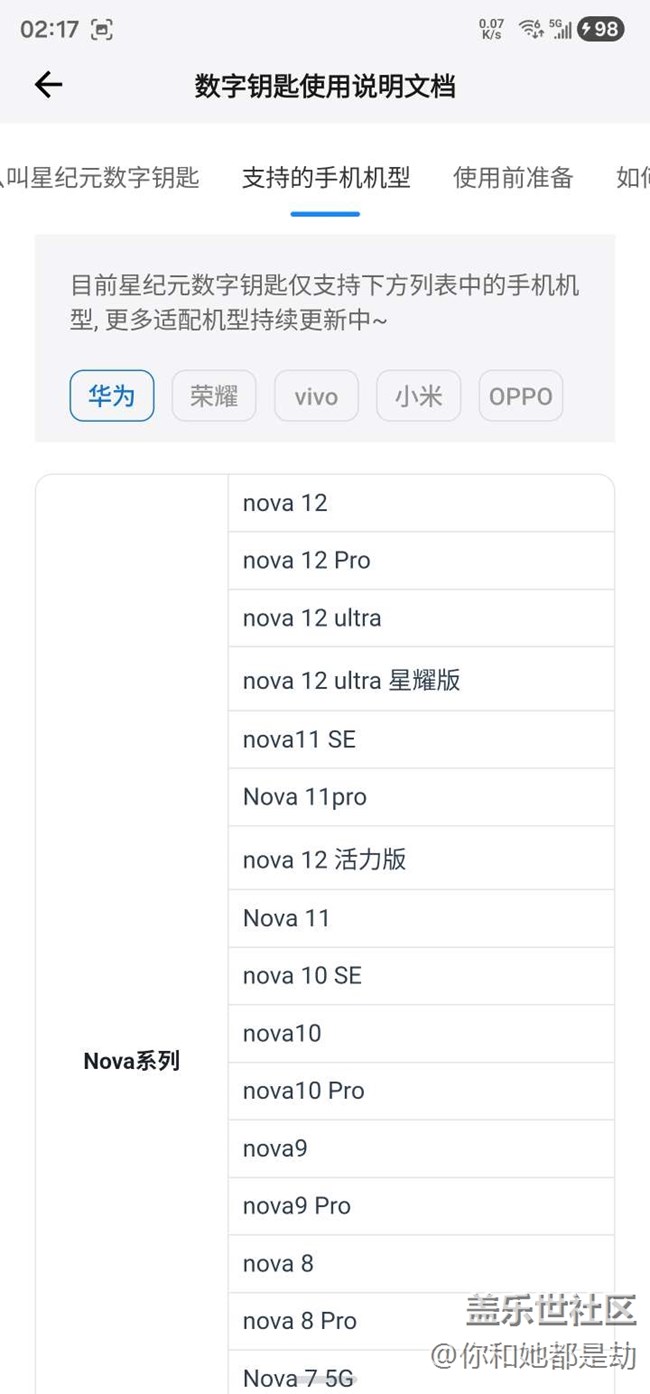650x1394 pixels.
Task: Tap the nova 12 Pro row
Action: [x=420, y=561]
